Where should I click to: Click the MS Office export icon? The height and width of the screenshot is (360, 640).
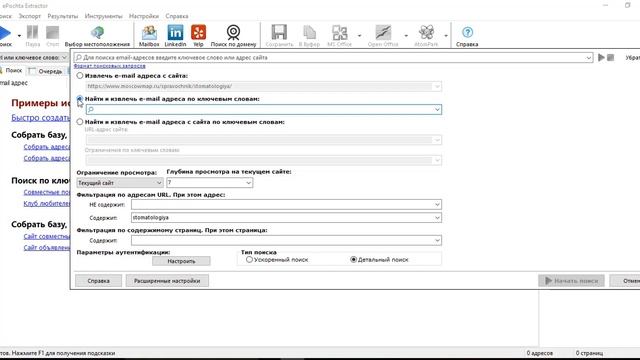click(x=339, y=33)
